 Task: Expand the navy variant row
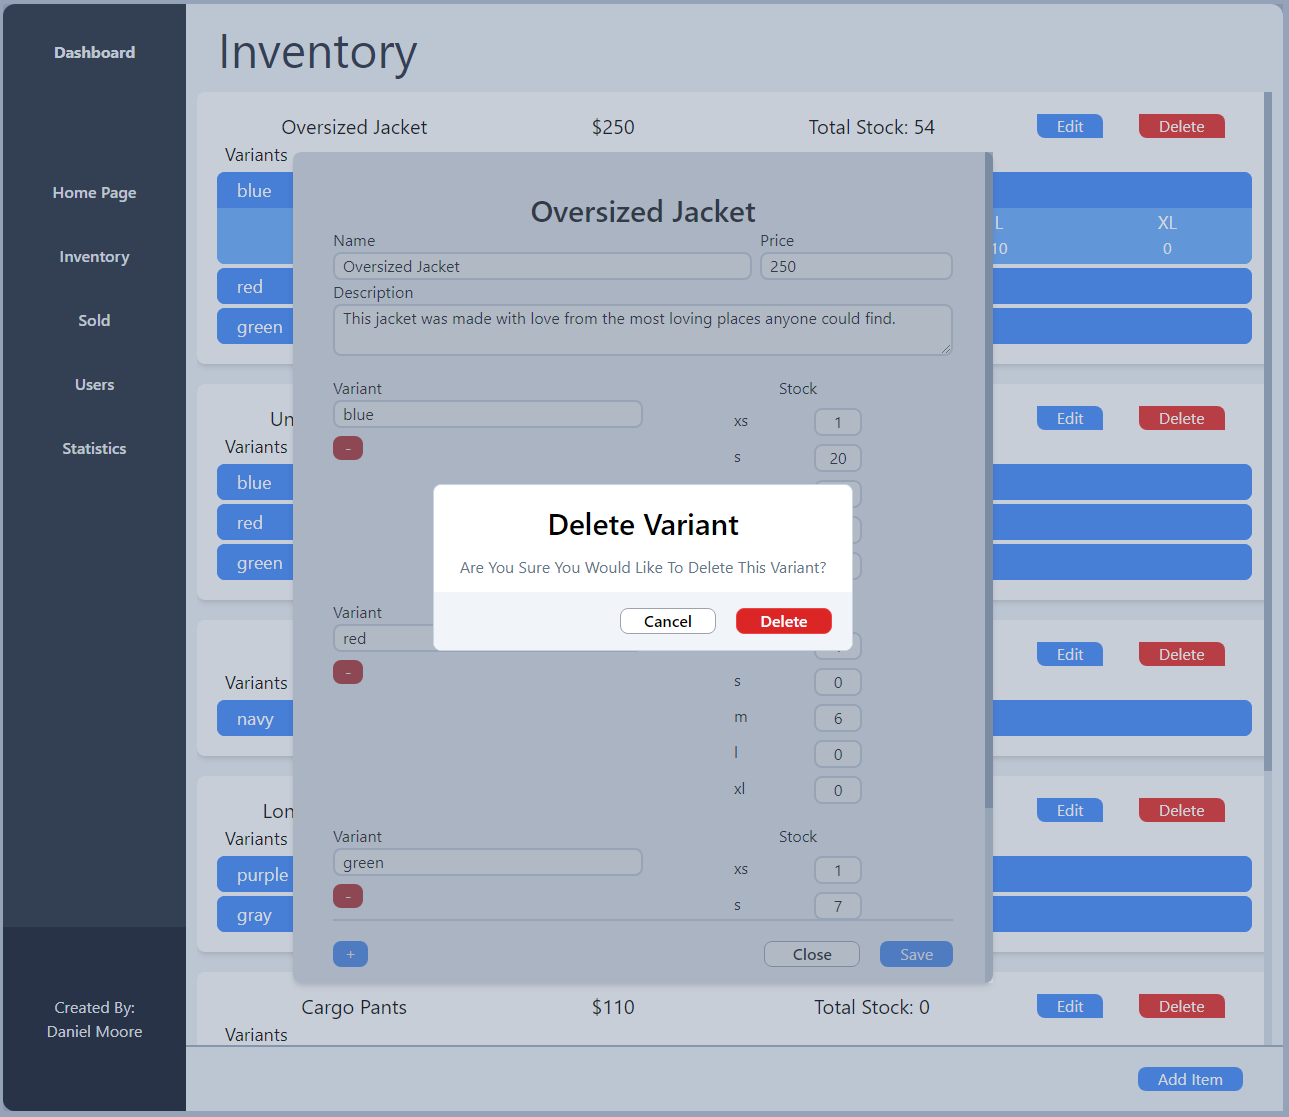[734, 718]
